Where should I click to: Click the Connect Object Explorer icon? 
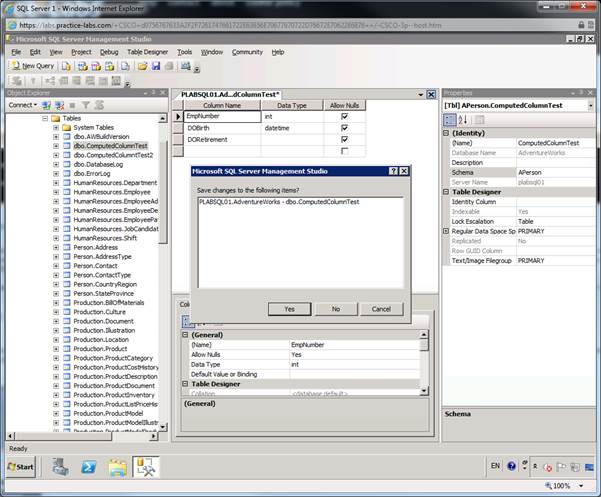(x=46, y=105)
